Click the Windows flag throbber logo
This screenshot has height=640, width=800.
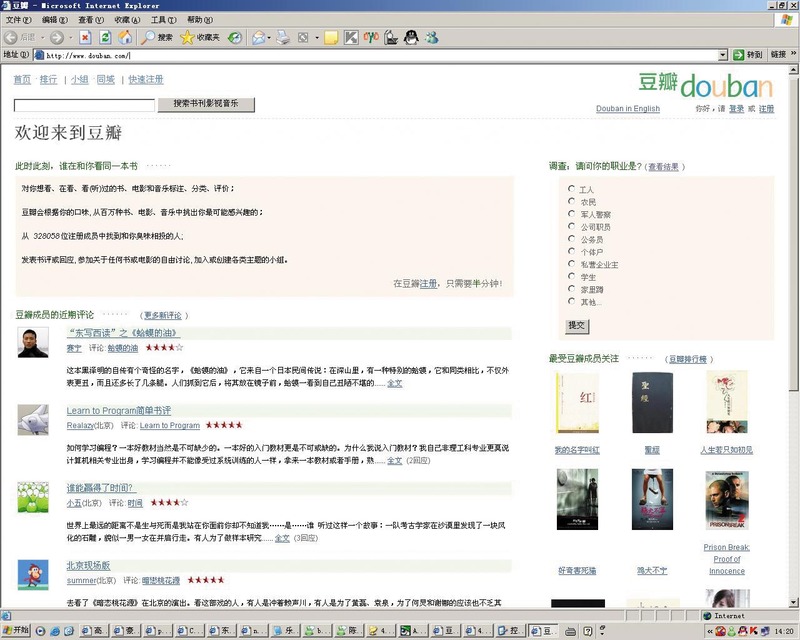(787, 20)
